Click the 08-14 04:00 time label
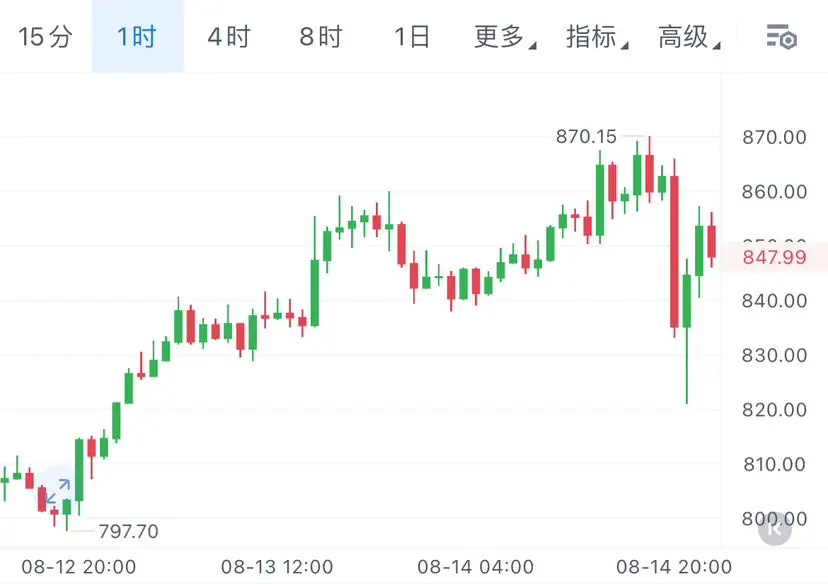Screen dimensions: 828x584 point(475,567)
